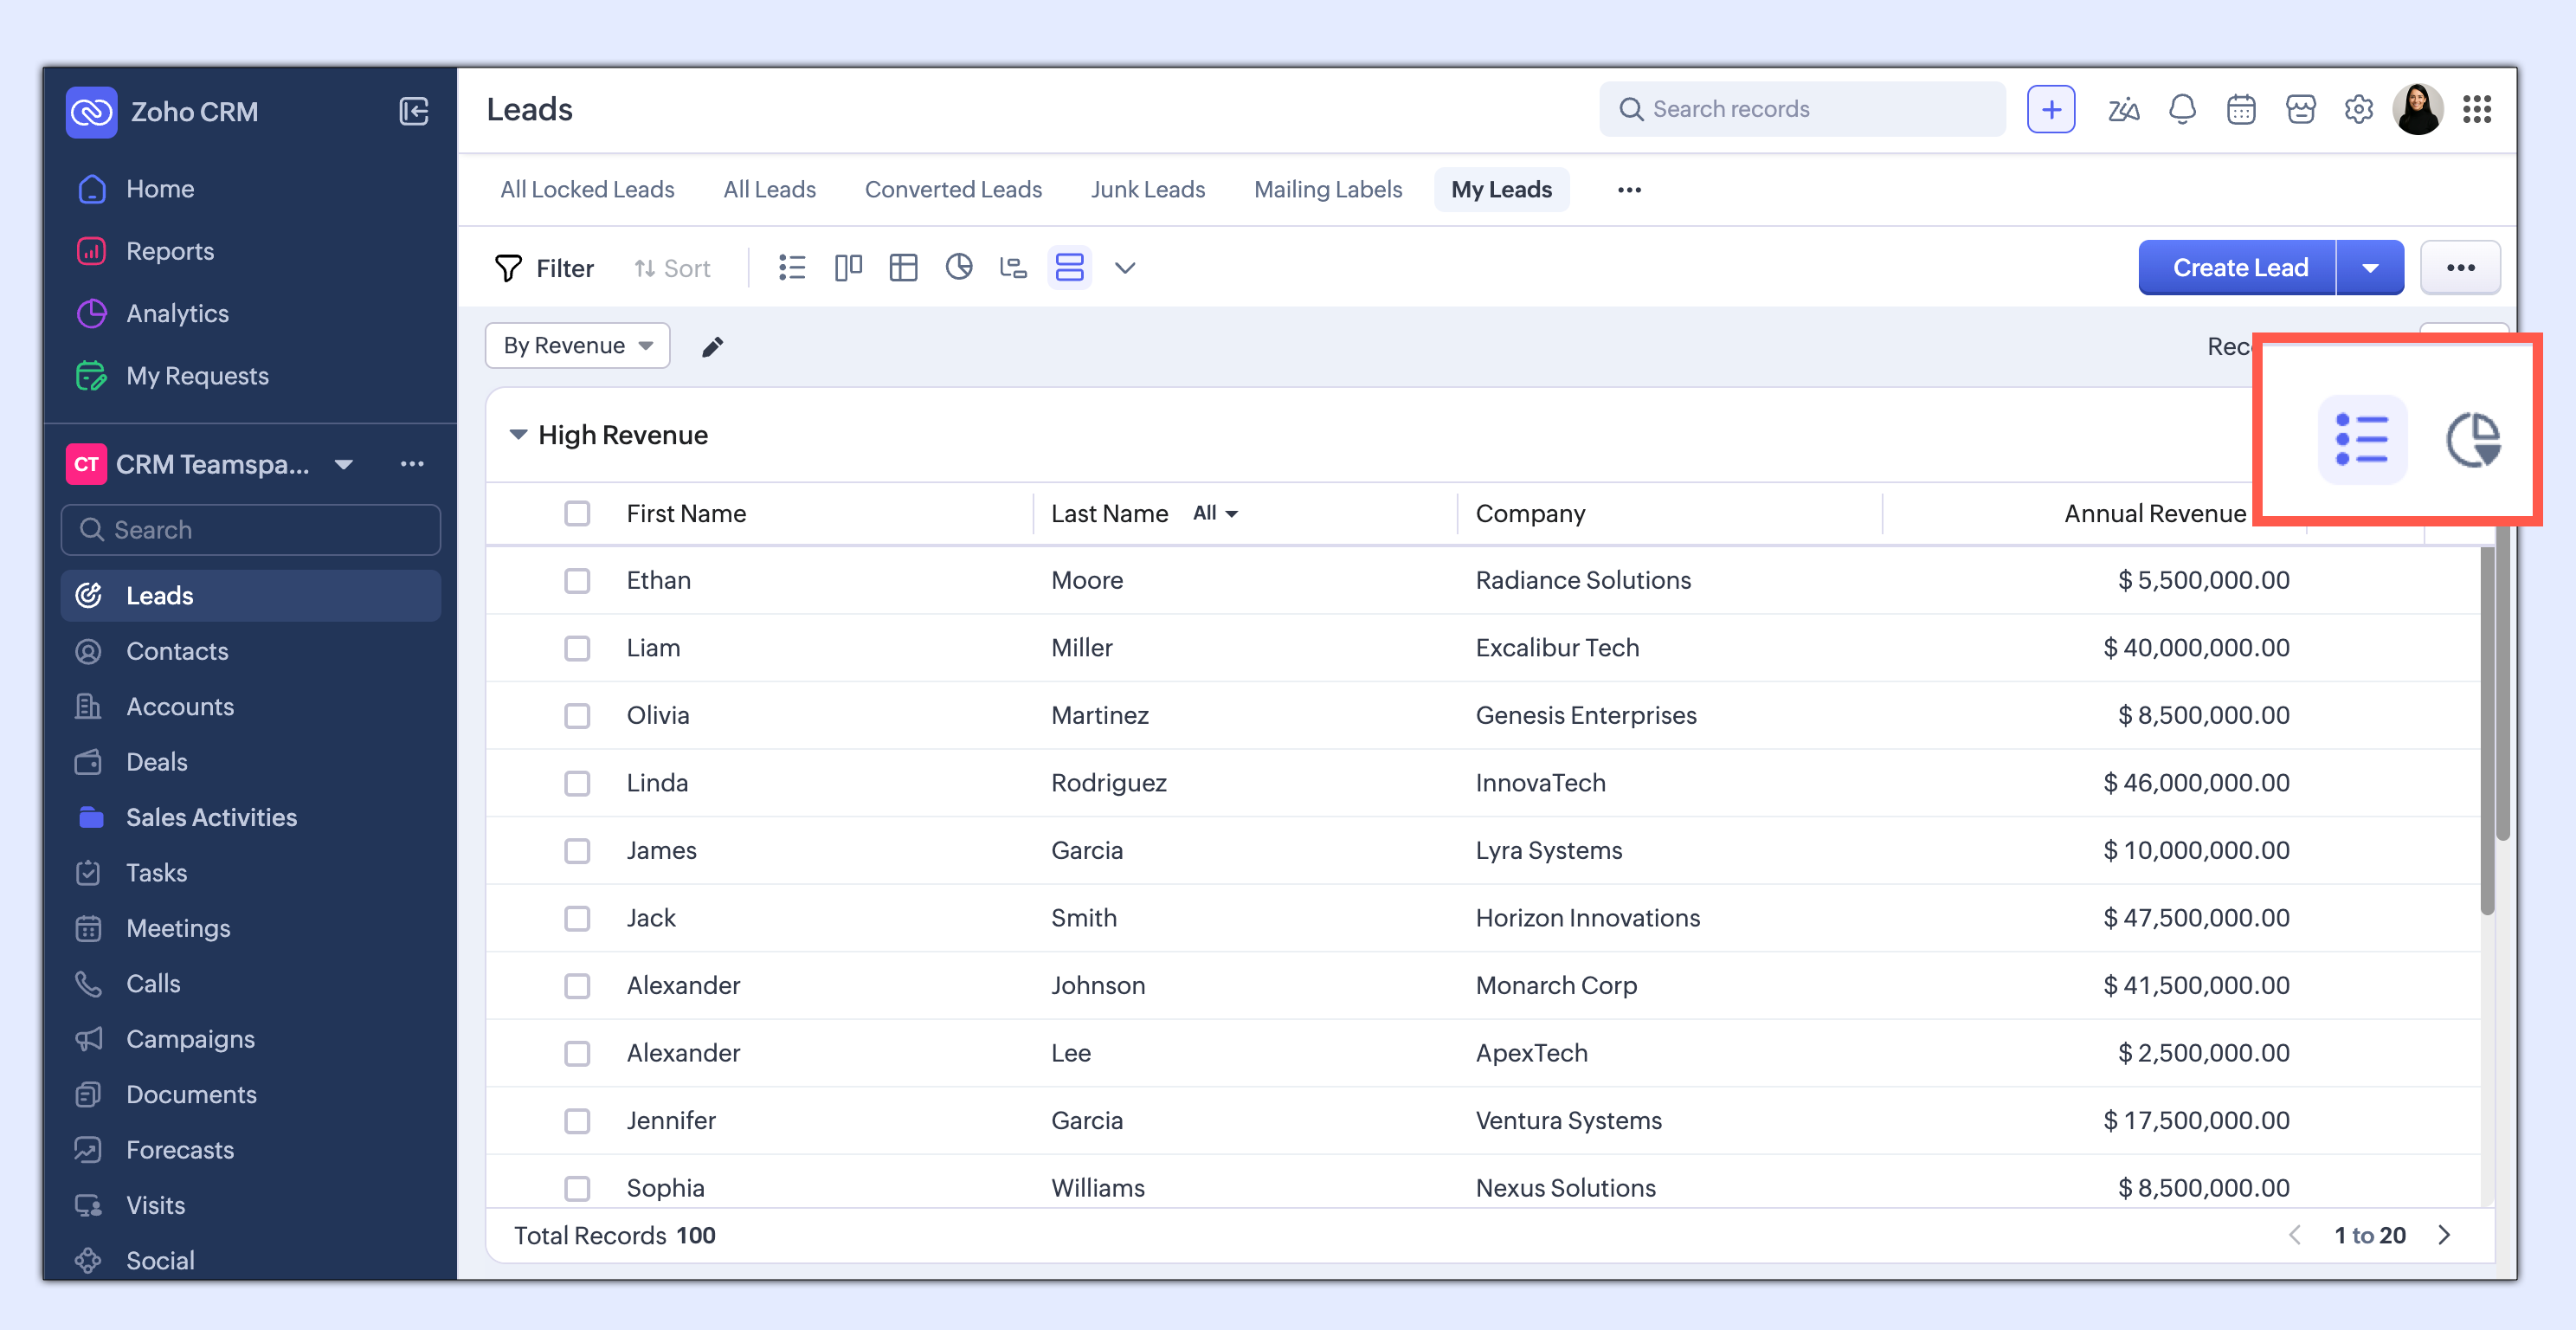Image resolution: width=2576 pixels, height=1330 pixels.
Task: Toggle the select-all checkbox in the header
Action: click(577, 514)
